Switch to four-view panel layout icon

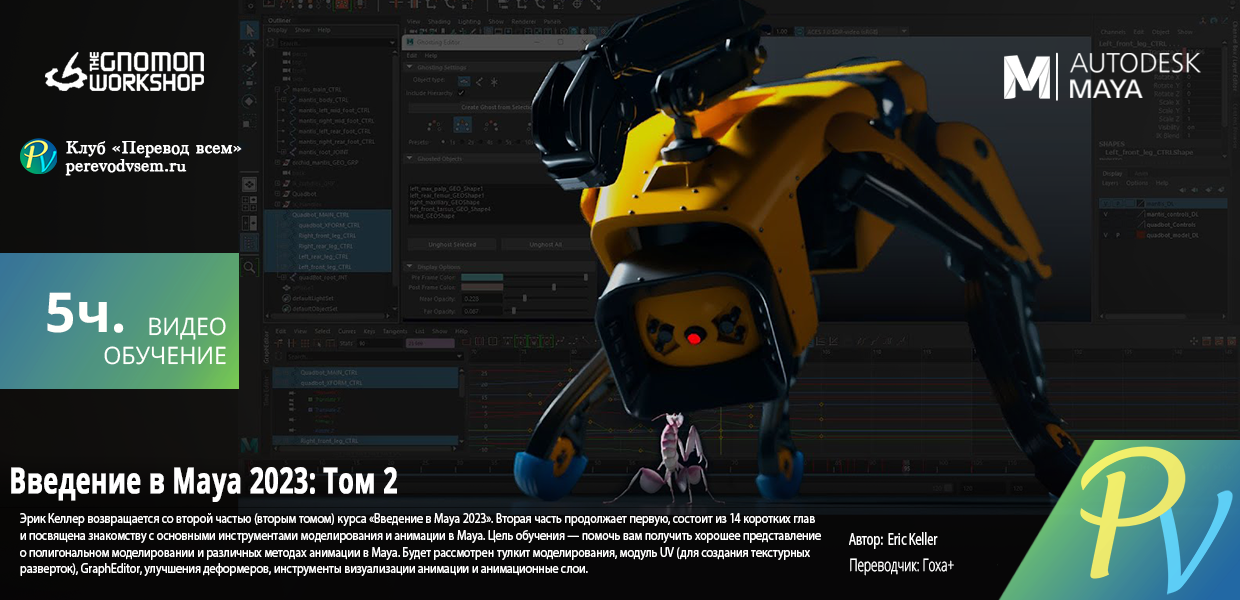[x=249, y=203]
